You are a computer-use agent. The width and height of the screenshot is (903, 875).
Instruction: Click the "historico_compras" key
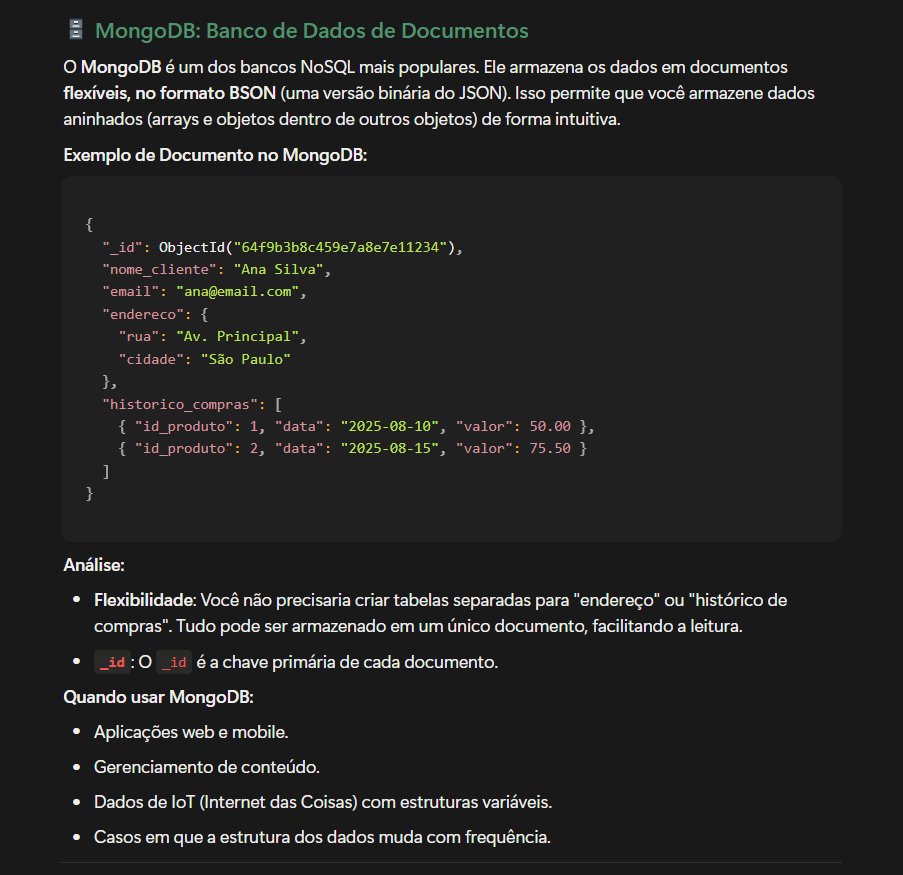[x=180, y=404]
